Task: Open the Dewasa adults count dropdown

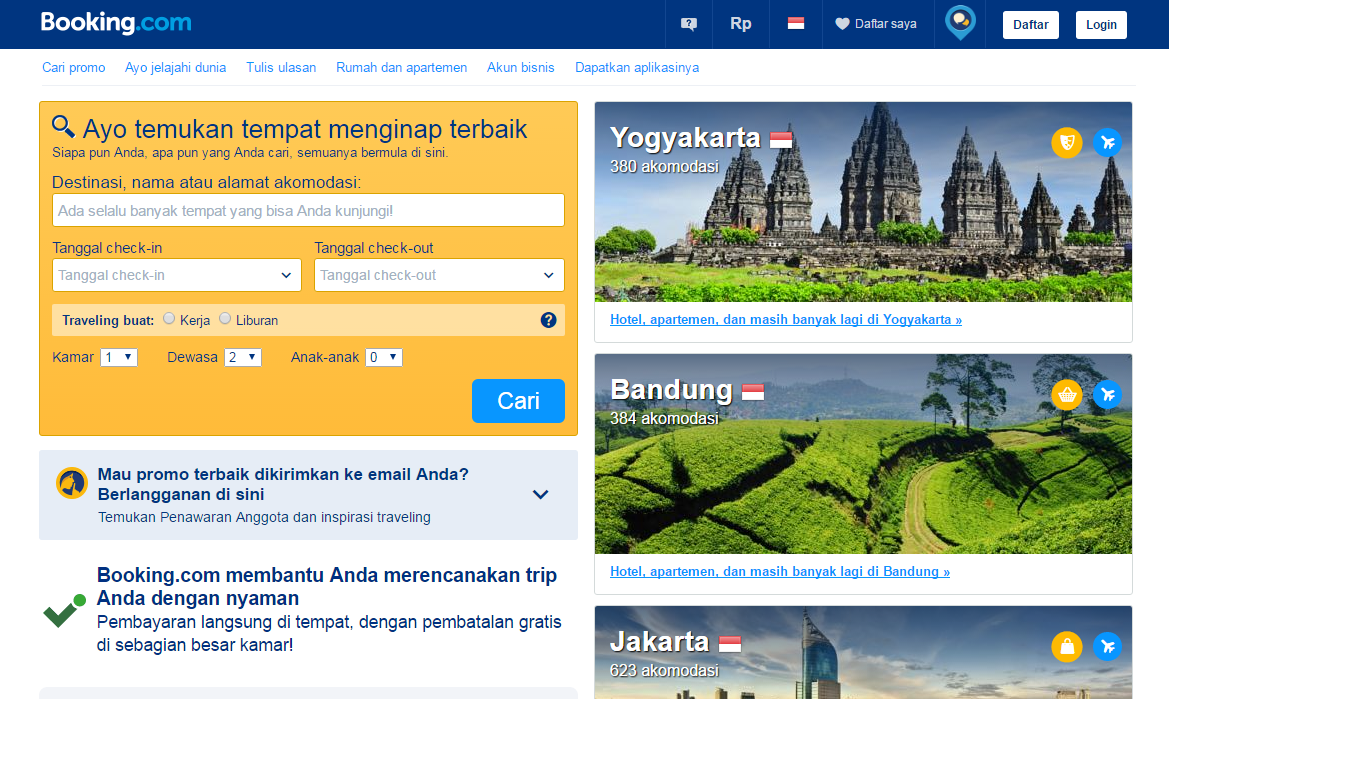Action: point(242,357)
